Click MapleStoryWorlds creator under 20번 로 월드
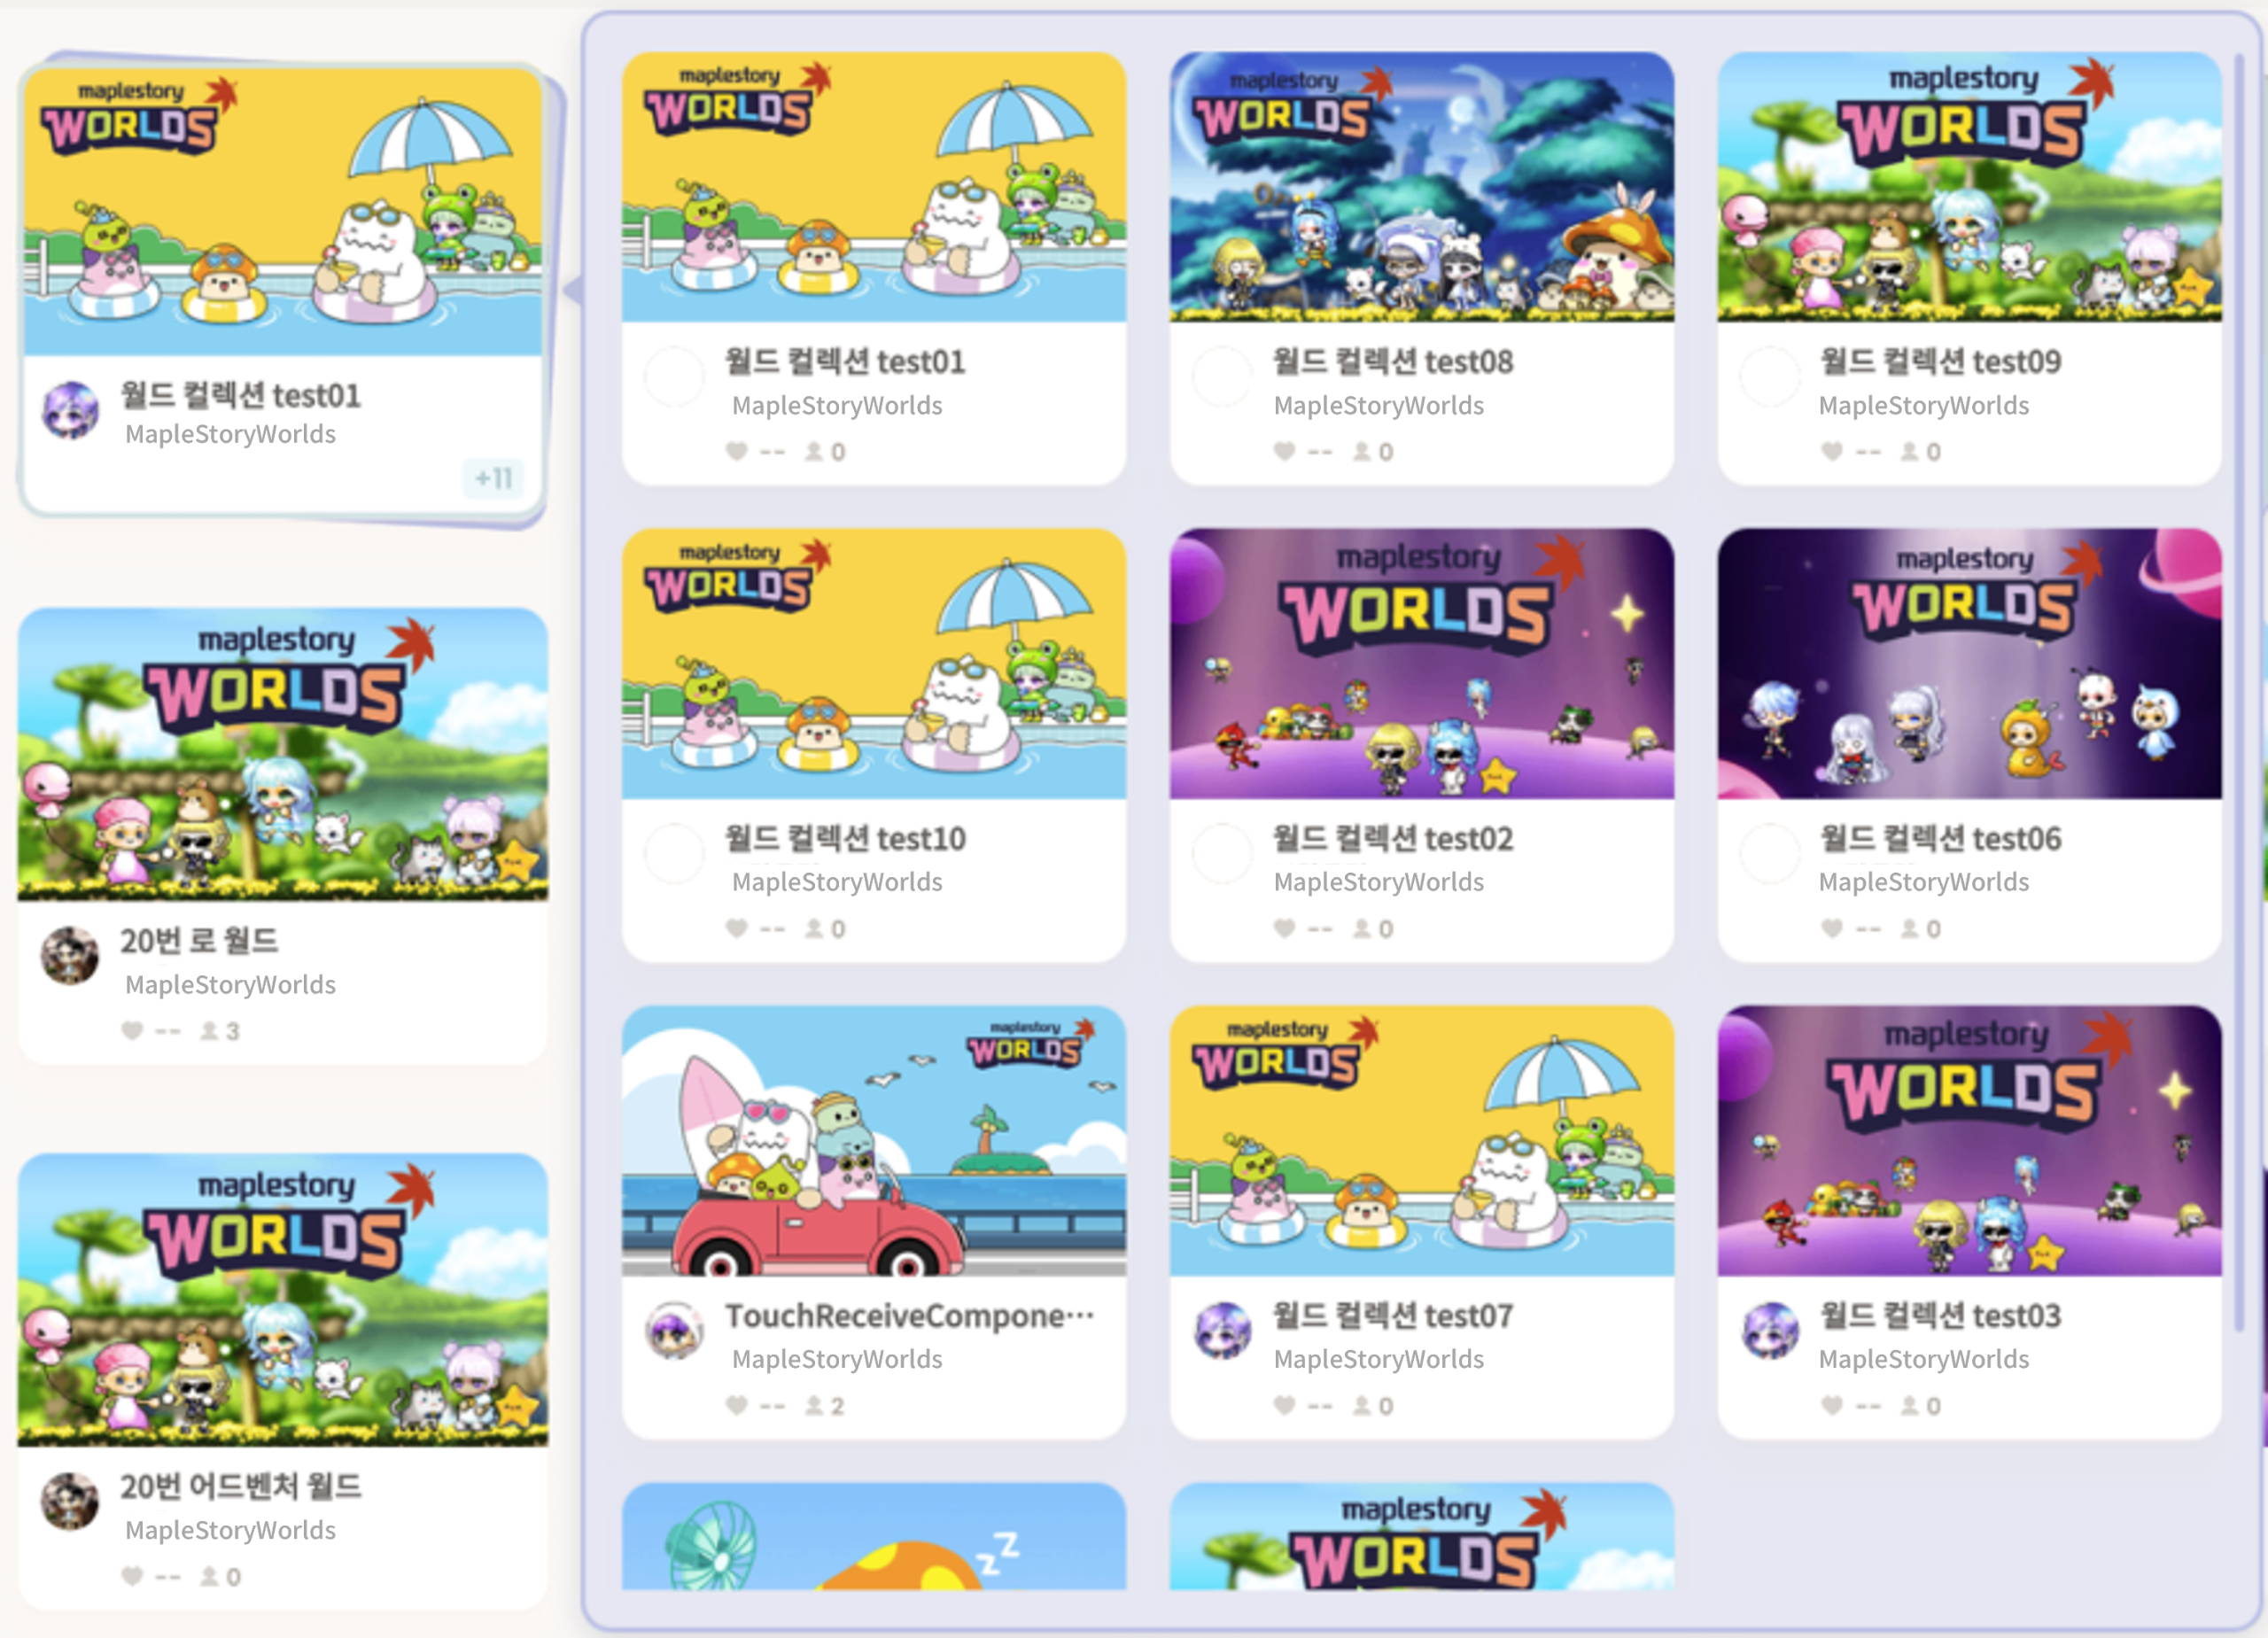Screen dimensions: 2268x1638 [230, 984]
